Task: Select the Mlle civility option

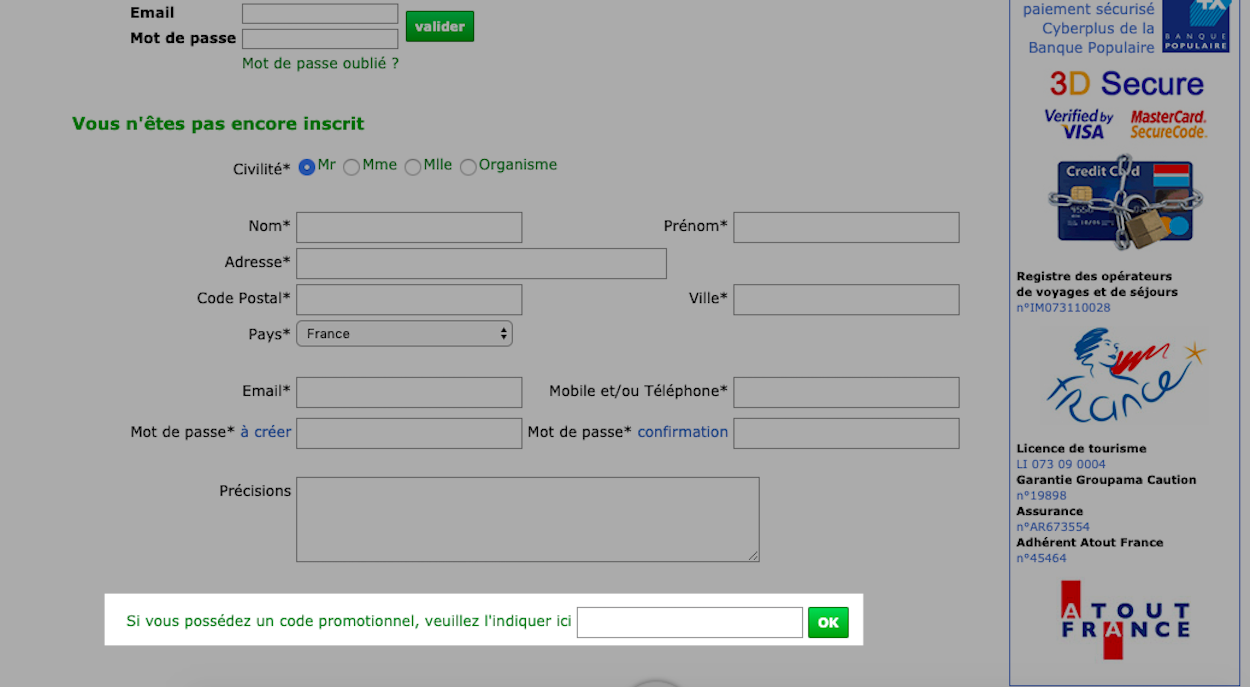Action: pyautogui.click(x=413, y=167)
